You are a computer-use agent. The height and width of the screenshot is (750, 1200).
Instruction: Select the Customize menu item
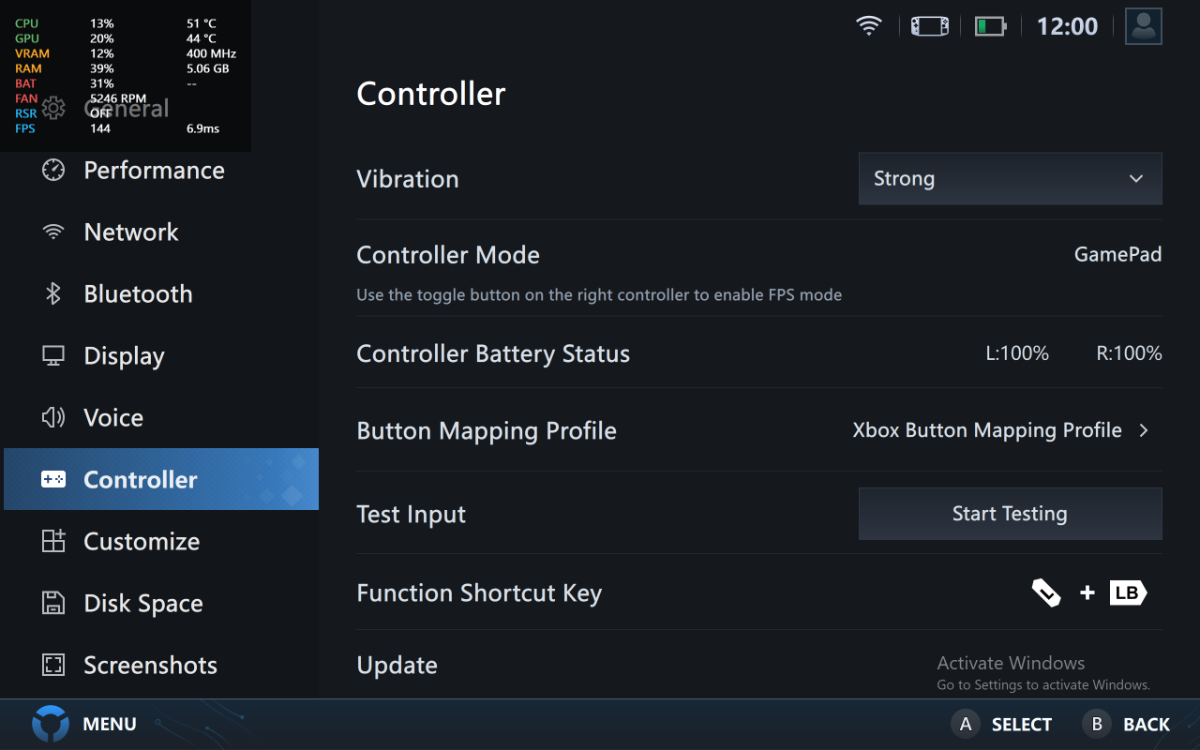point(141,541)
